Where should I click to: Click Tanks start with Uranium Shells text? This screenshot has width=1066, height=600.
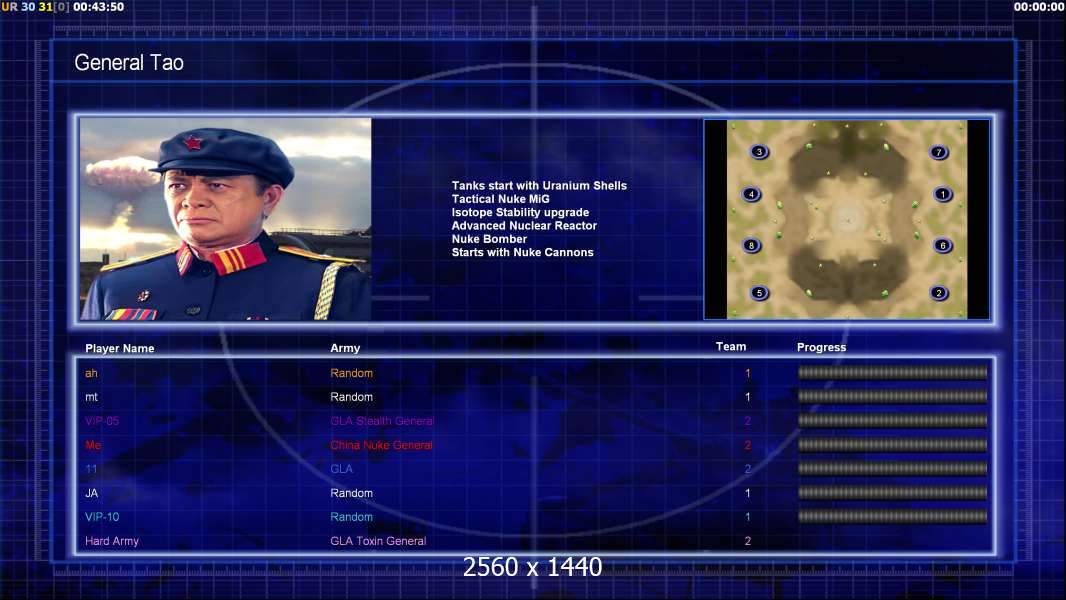click(539, 186)
